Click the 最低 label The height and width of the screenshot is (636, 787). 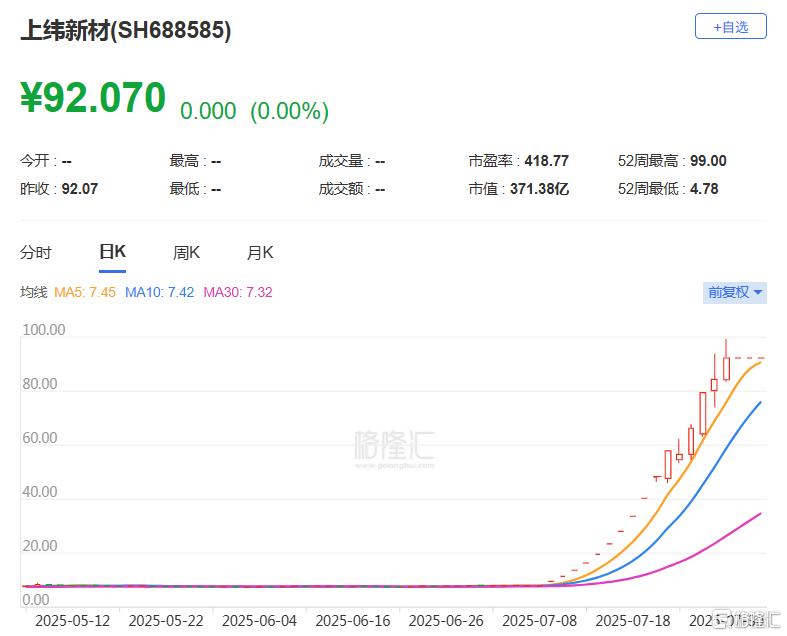pos(184,189)
